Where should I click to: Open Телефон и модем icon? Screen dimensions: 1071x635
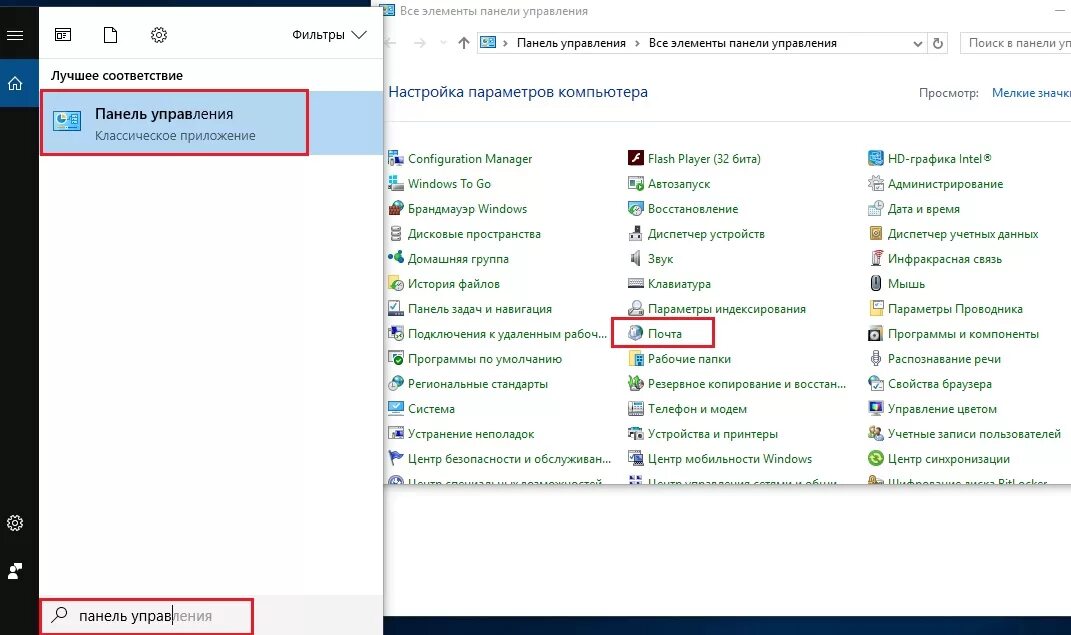point(635,408)
